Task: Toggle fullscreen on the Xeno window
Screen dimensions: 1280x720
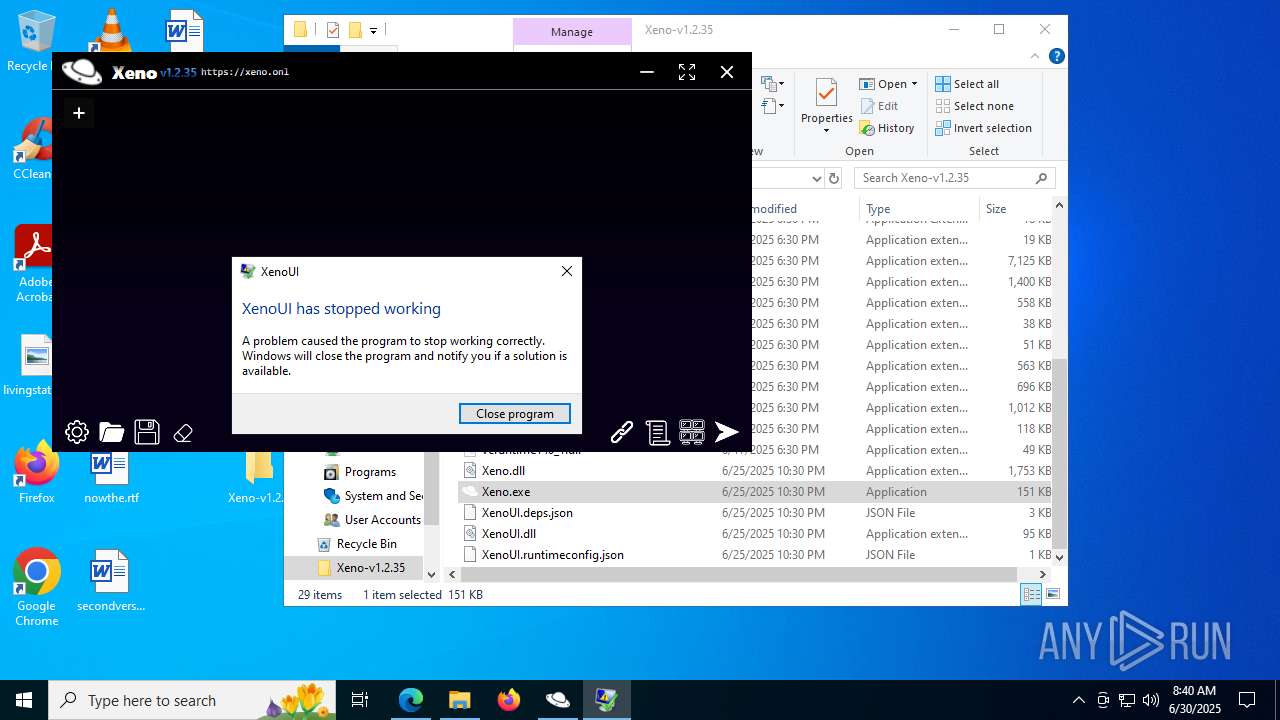Action: click(687, 72)
